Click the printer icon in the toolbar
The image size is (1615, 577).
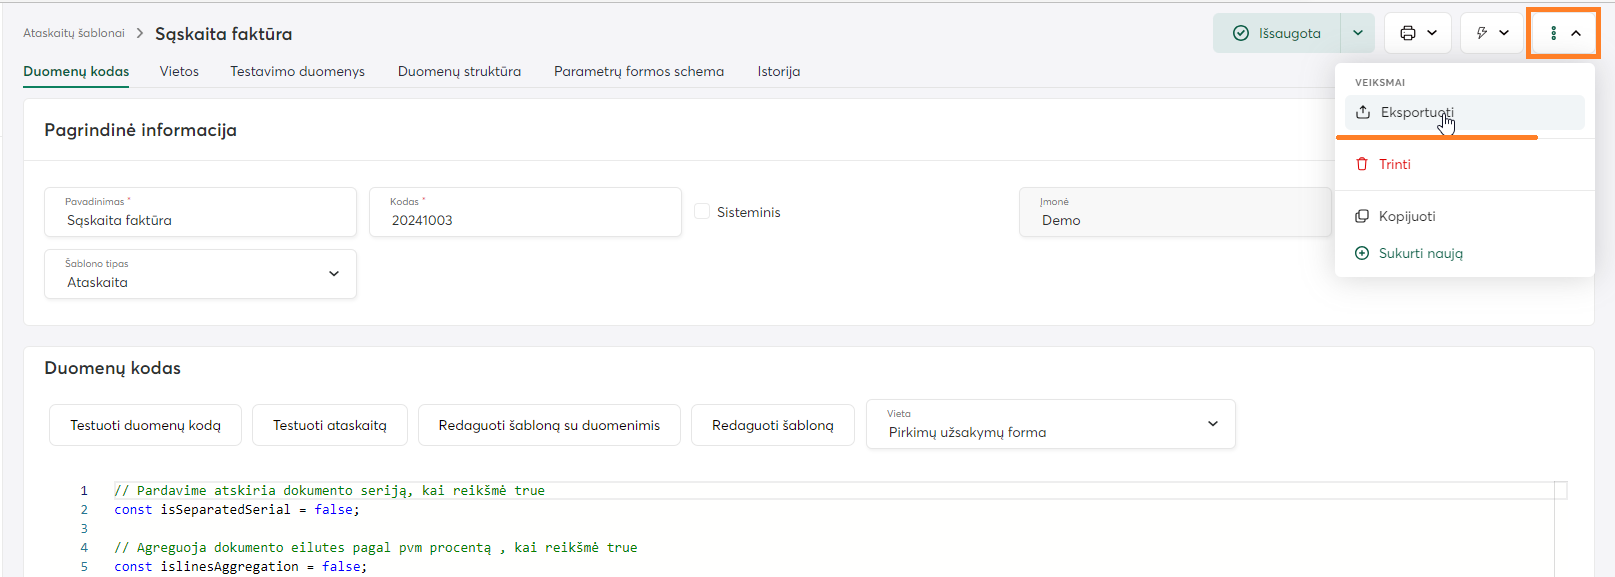pyautogui.click(x=1408, y=33)
